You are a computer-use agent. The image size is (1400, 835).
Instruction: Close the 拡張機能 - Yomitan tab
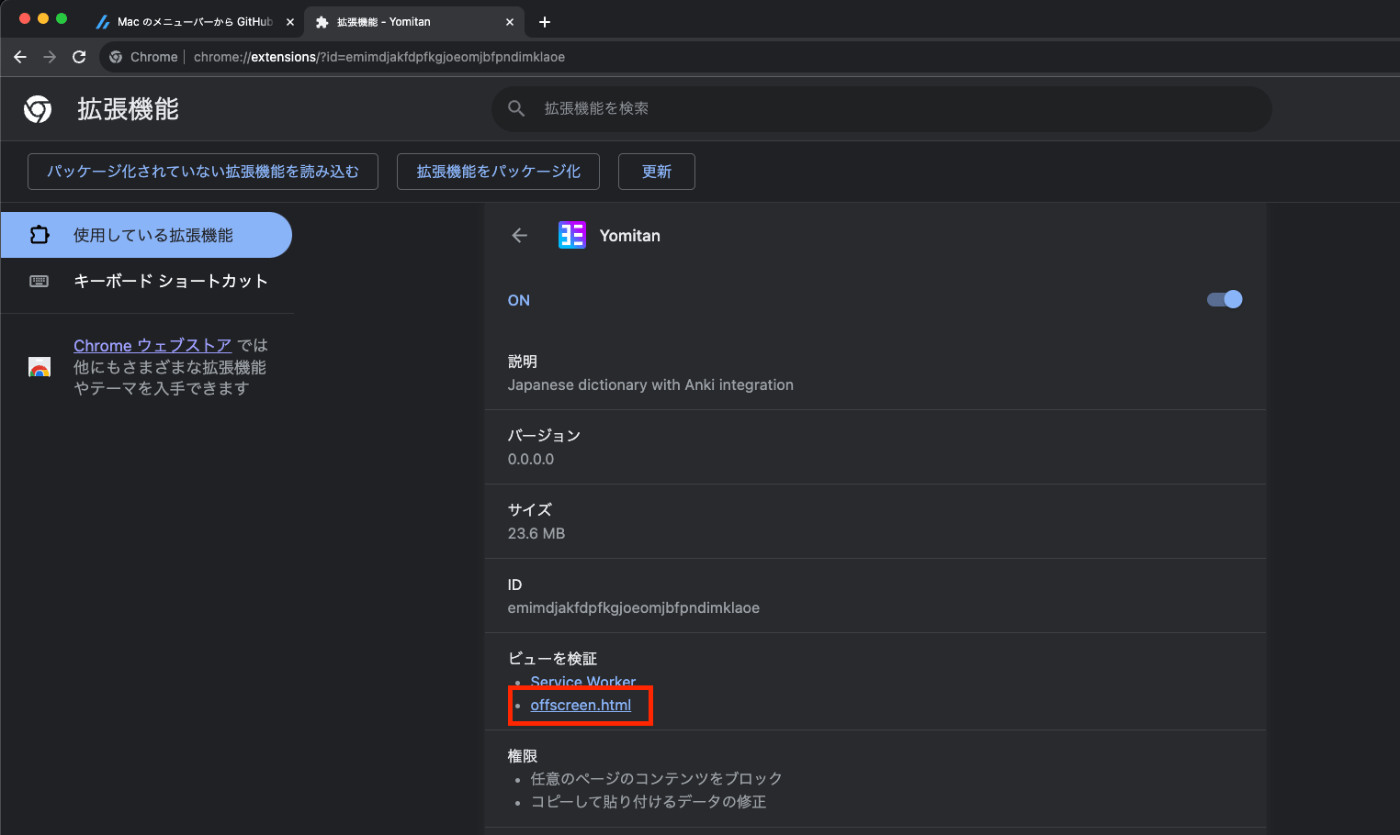(x=510, y=22)
